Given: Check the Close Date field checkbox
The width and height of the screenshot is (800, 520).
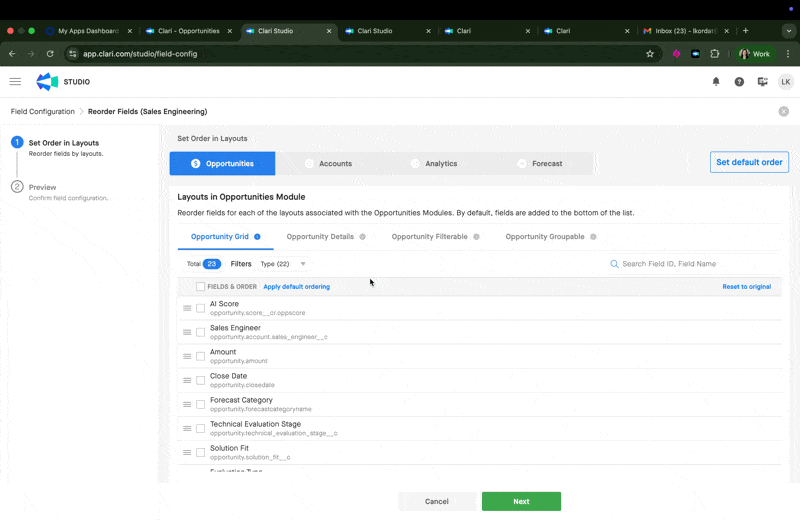Looking at the screenshot, I should pyautogui.click(x=201, y=380).
